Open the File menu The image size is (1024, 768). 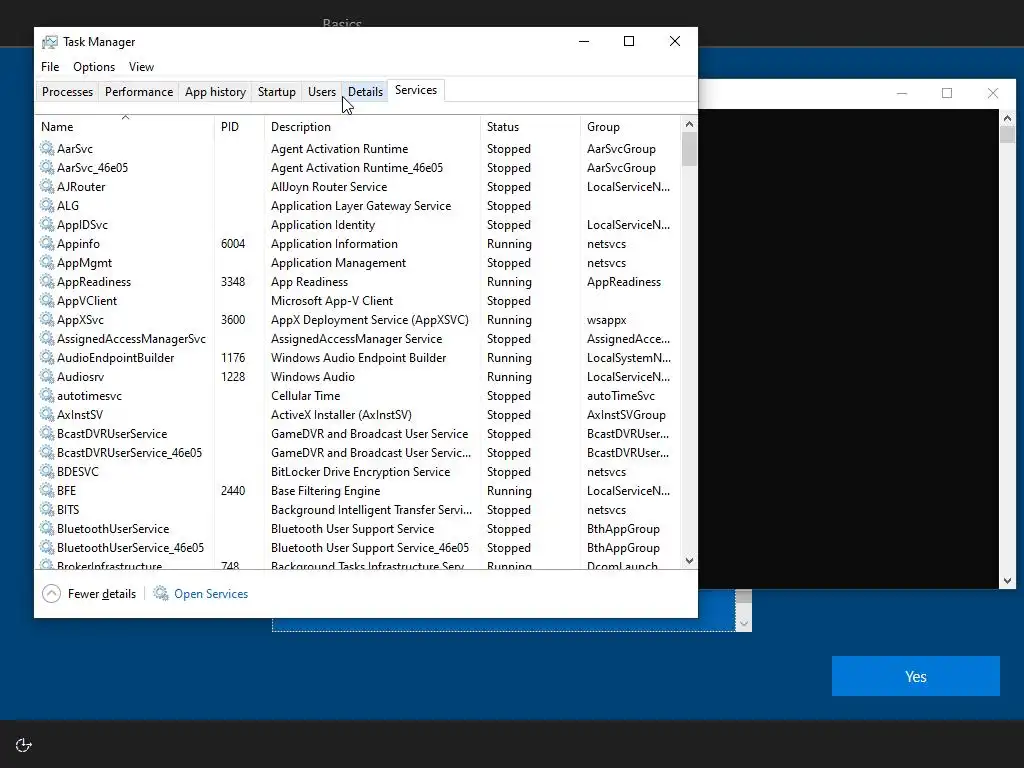point(50,67)
